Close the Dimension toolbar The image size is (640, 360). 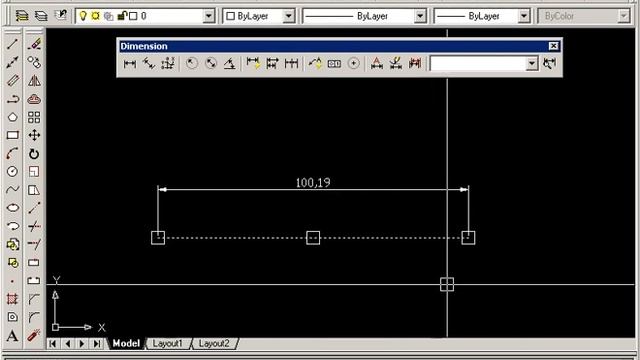pyautogui.click(x=553, y=46)
